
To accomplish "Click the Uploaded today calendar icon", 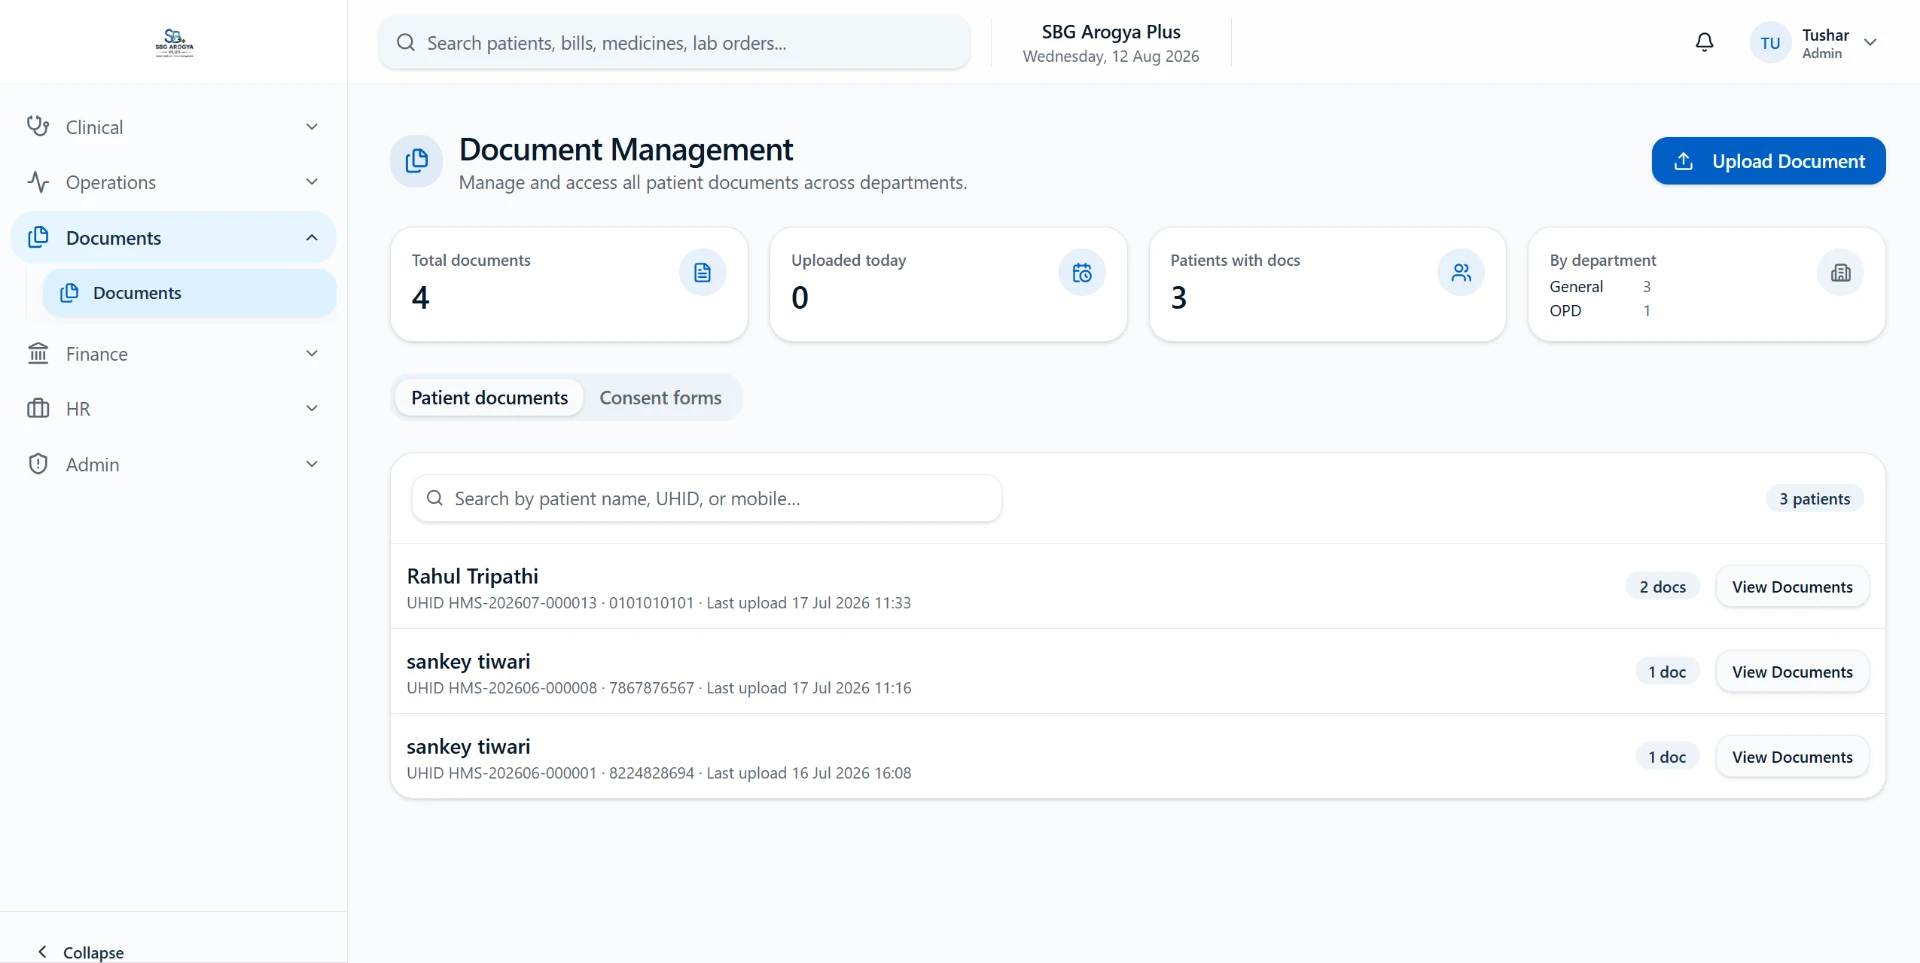I will click(1082, 273).
